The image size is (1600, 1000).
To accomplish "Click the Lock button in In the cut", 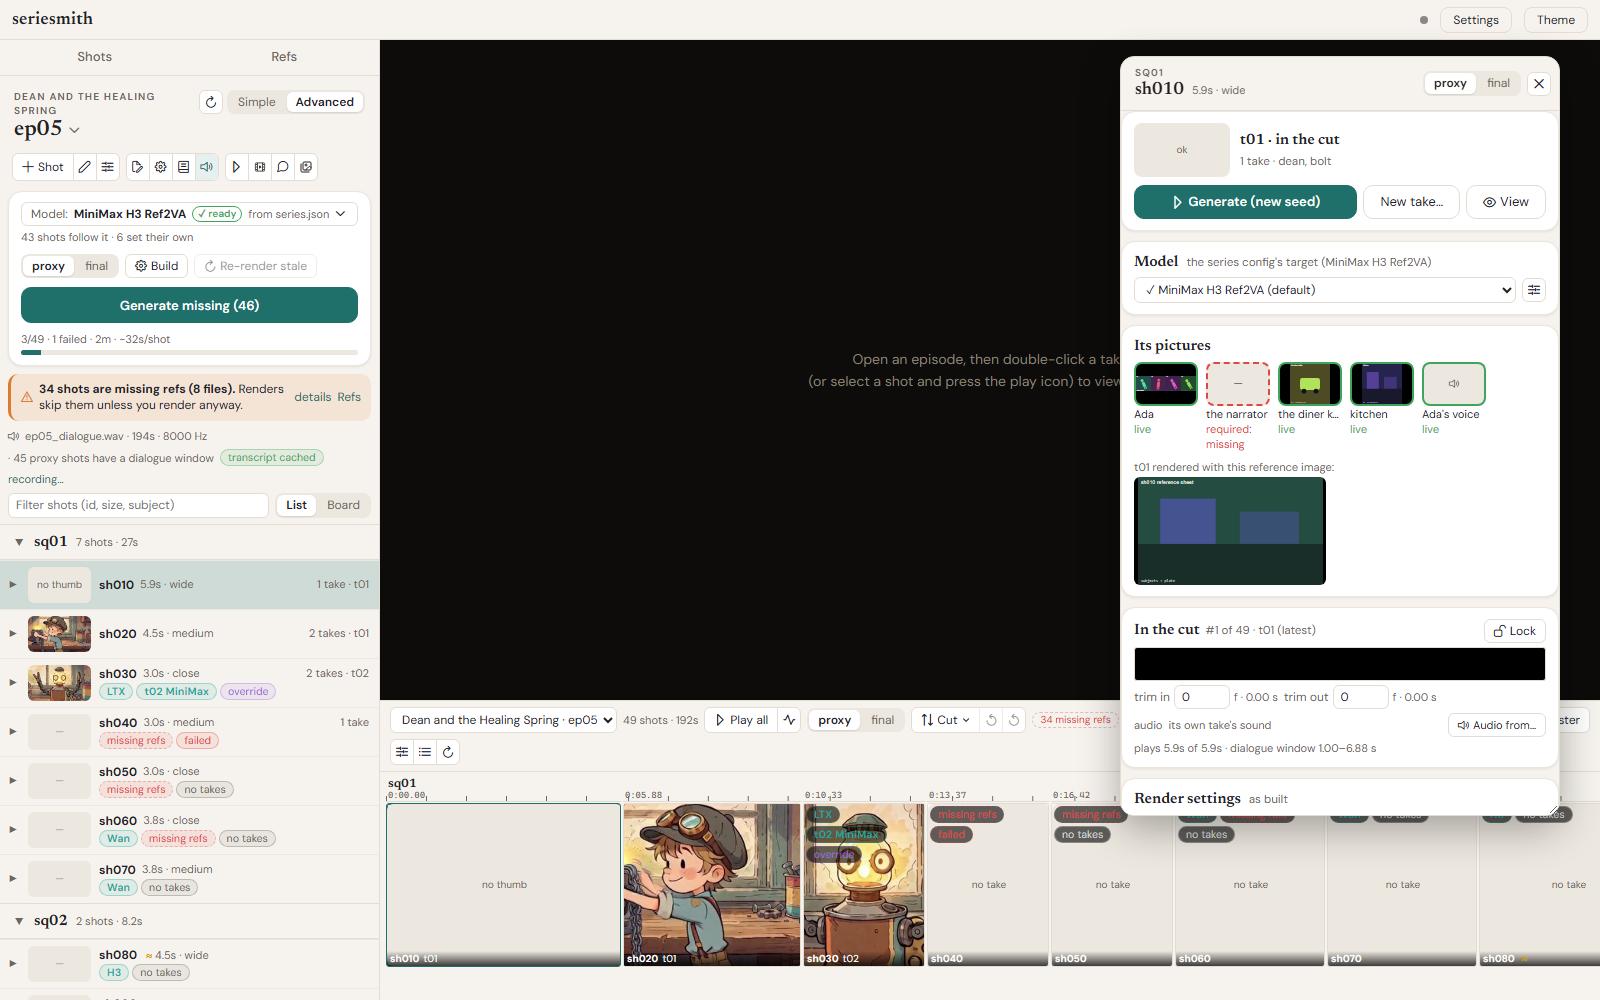I will 1515,631.
